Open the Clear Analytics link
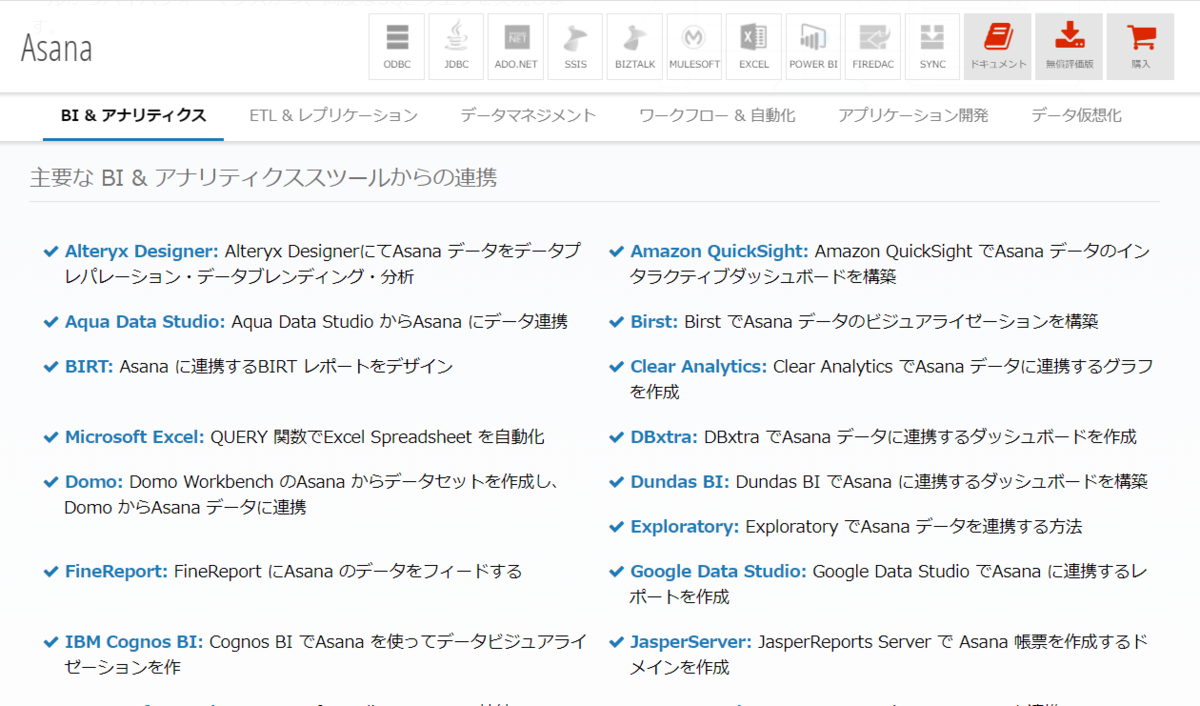Image resolution: width=1200 pixels, height=706 pixels. pyautogui.click(x=699, y=367)
